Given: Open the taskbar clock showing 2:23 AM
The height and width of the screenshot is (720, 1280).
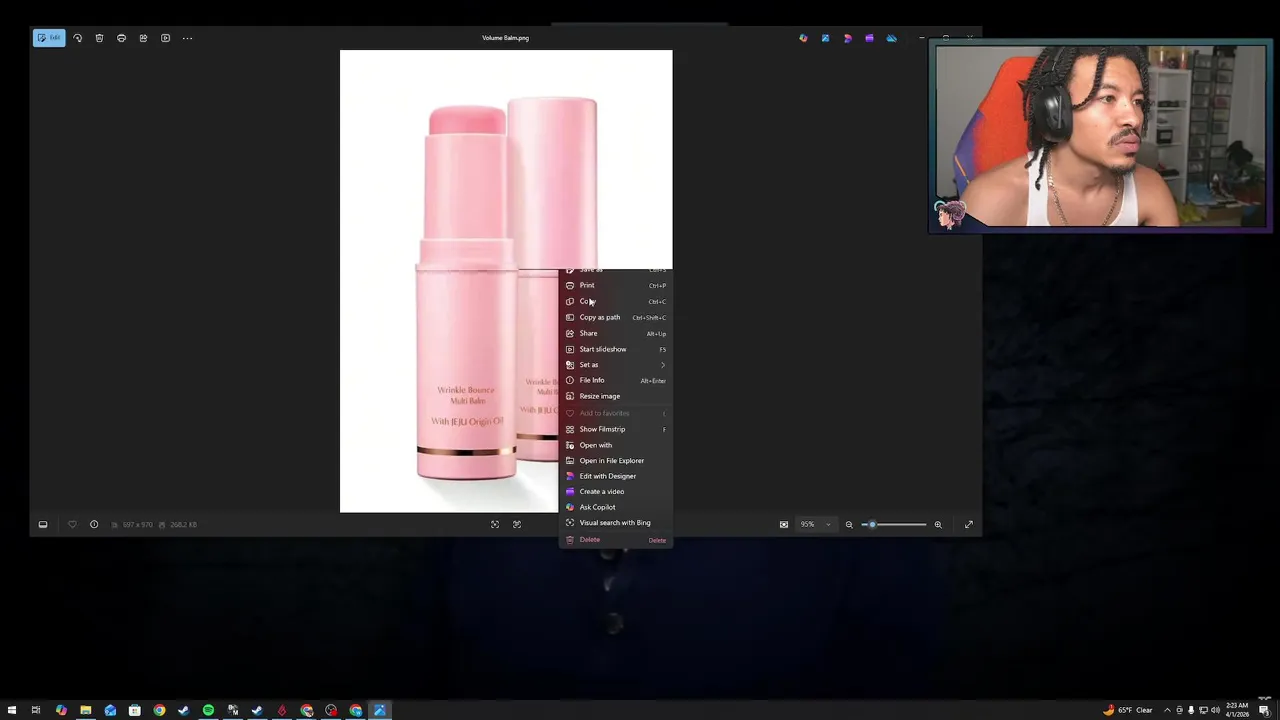Looking at the screenshot, I should click(1238, 710).
